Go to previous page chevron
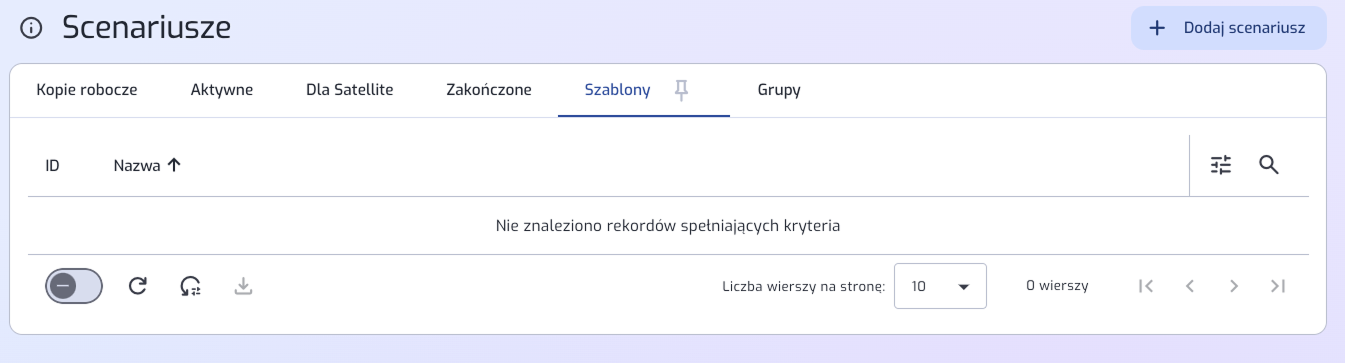 1190,286
